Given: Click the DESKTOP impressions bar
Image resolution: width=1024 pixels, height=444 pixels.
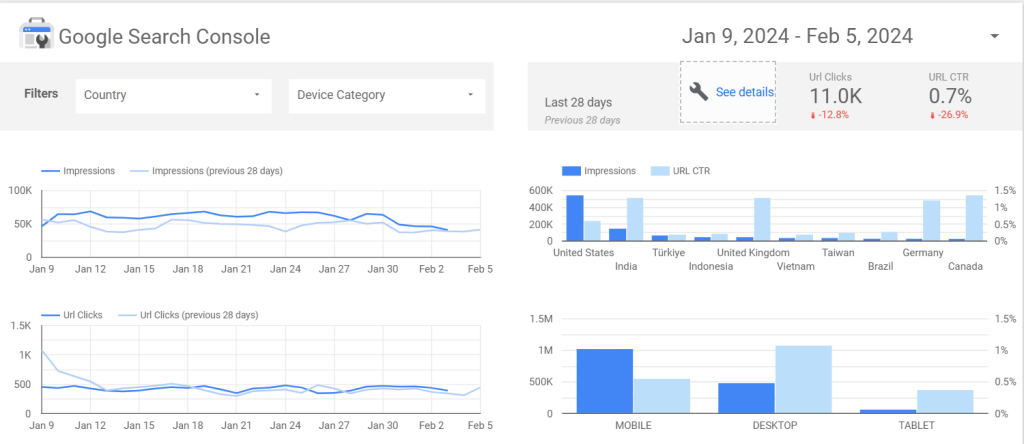Looking at the screenshot, I should (x=746, y=398).
